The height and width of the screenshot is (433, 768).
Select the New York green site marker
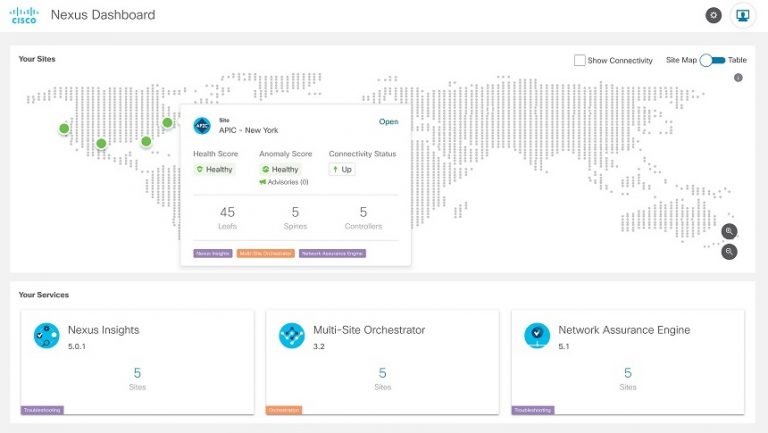click(168, 122)
